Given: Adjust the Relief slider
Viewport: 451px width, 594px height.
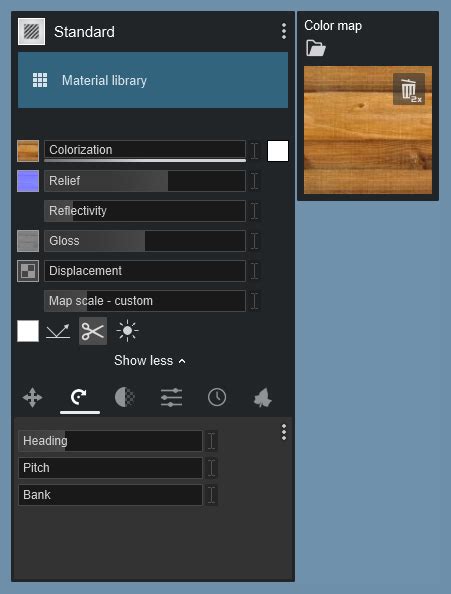Looking at the screenshot, I should click(145, 181).
